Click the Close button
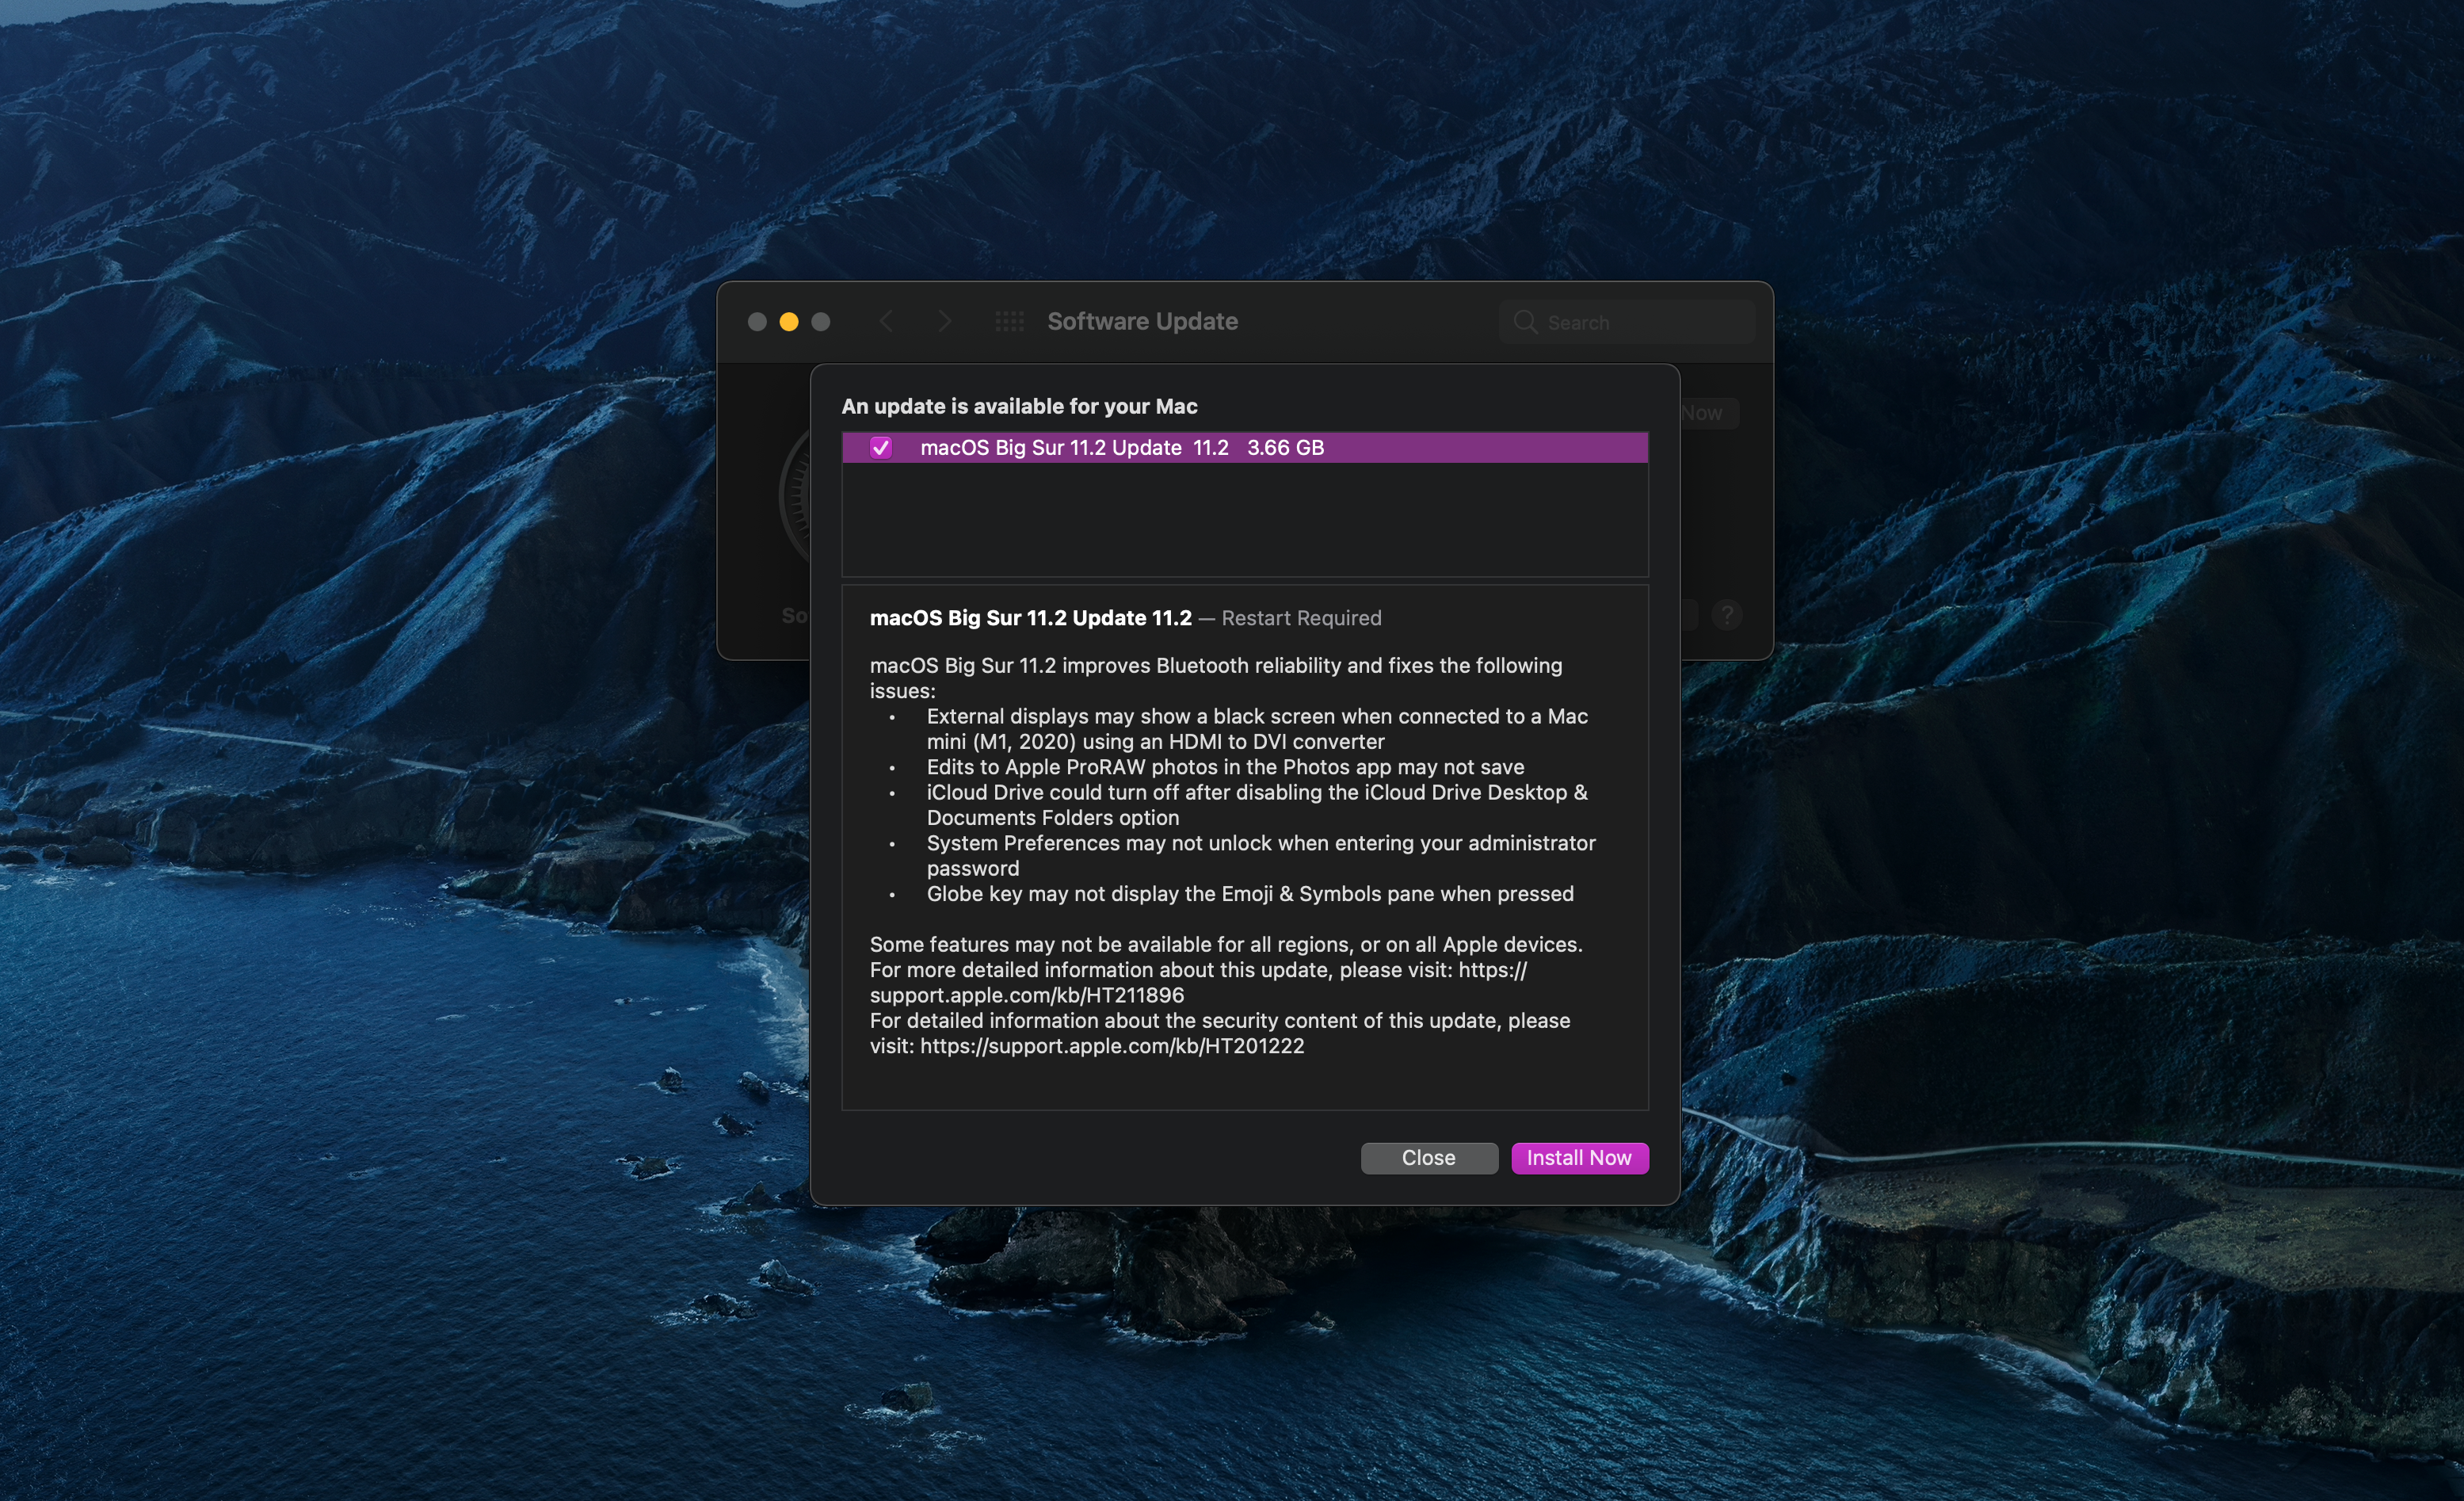 tap(1428, 1156)
